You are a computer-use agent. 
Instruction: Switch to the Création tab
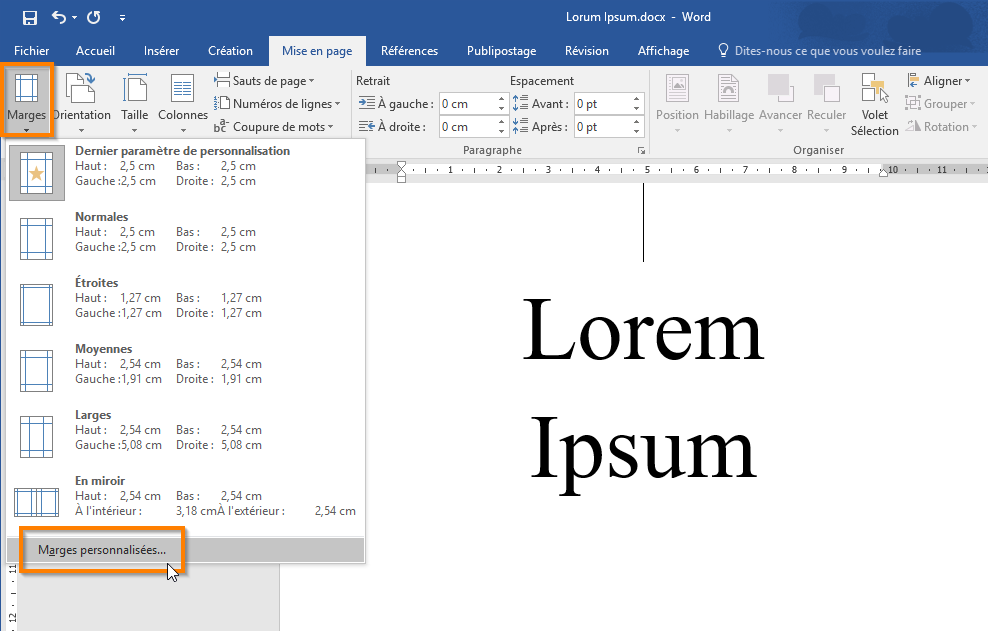[x=231, y=51]
